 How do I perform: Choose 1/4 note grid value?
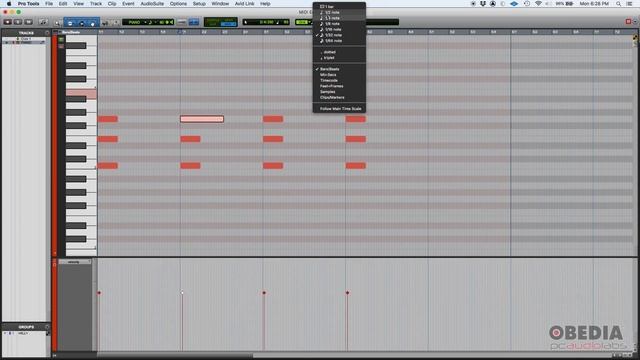point(339,18)
